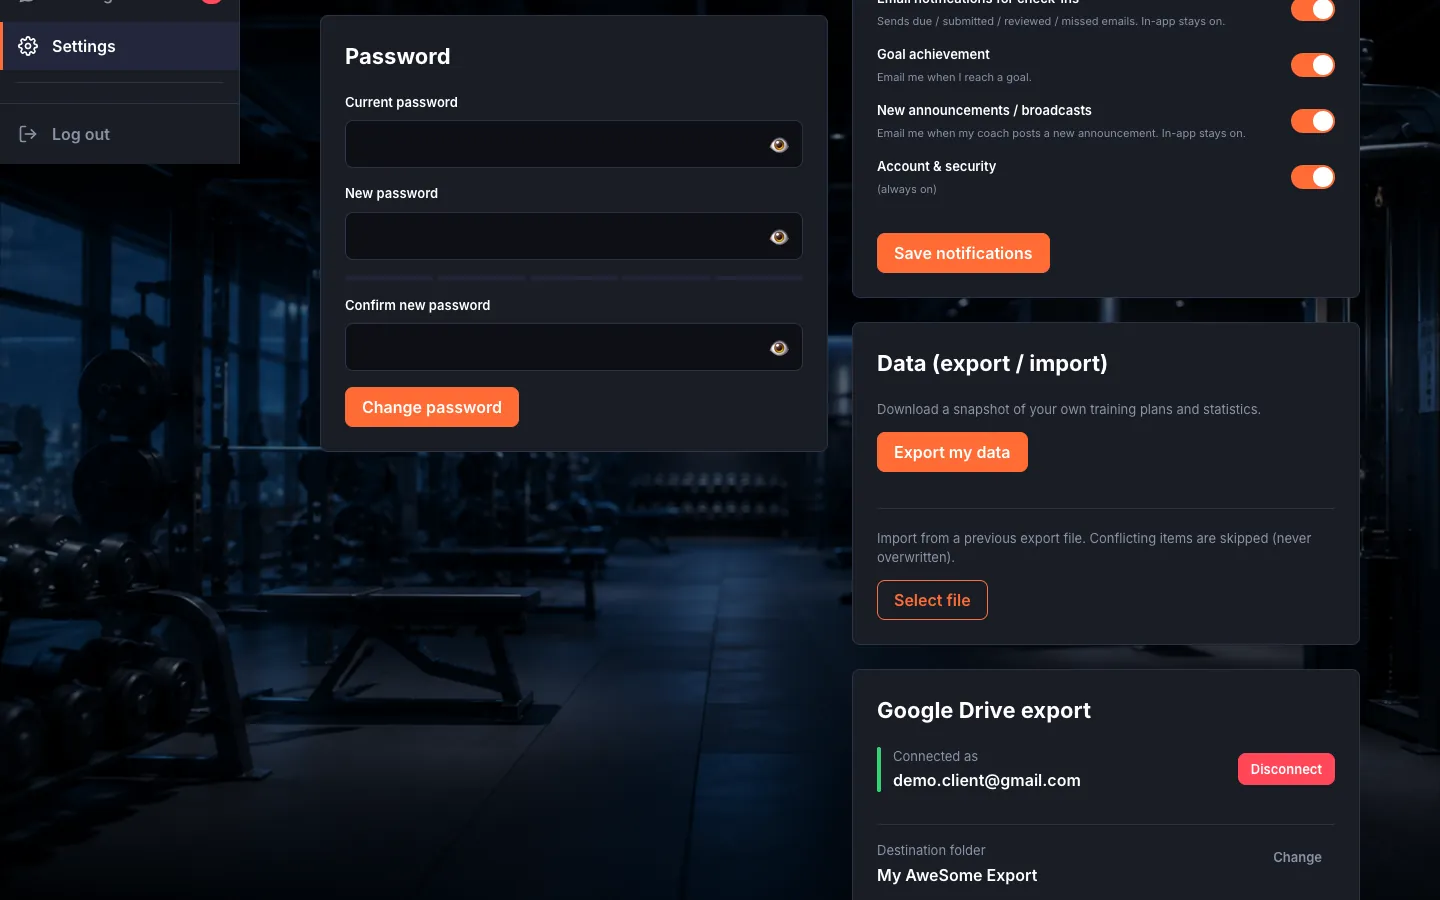This screenshot has width=1440, height=900.
Task: Click the My AweSome Export folder name
Action: point(957,875)
